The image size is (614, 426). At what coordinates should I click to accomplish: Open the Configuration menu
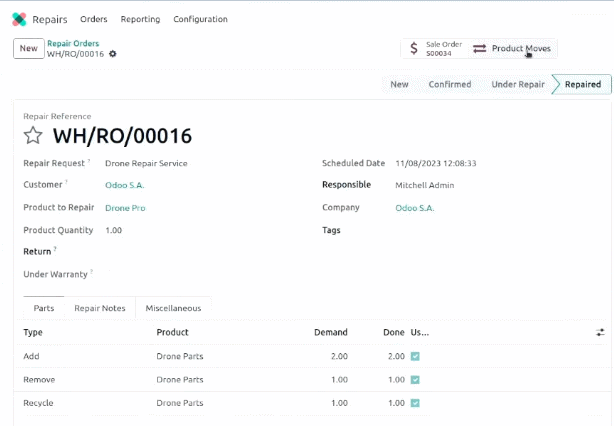(x=200, y=19)
